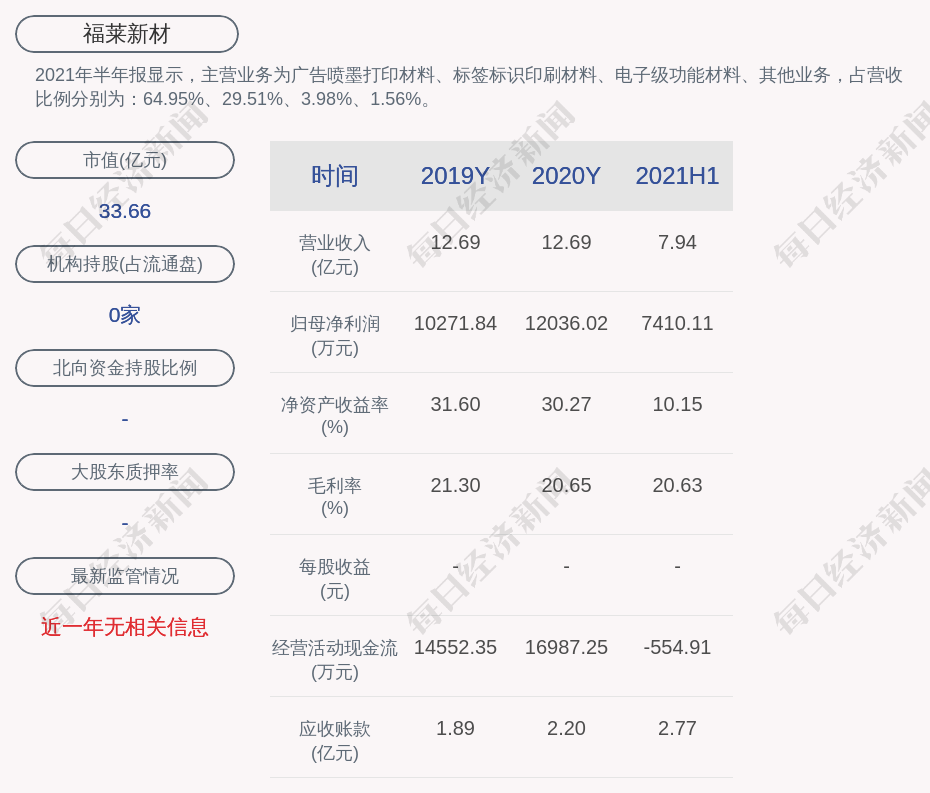
Task: Click the receivables value 1.89
Action: coord(455,728)
